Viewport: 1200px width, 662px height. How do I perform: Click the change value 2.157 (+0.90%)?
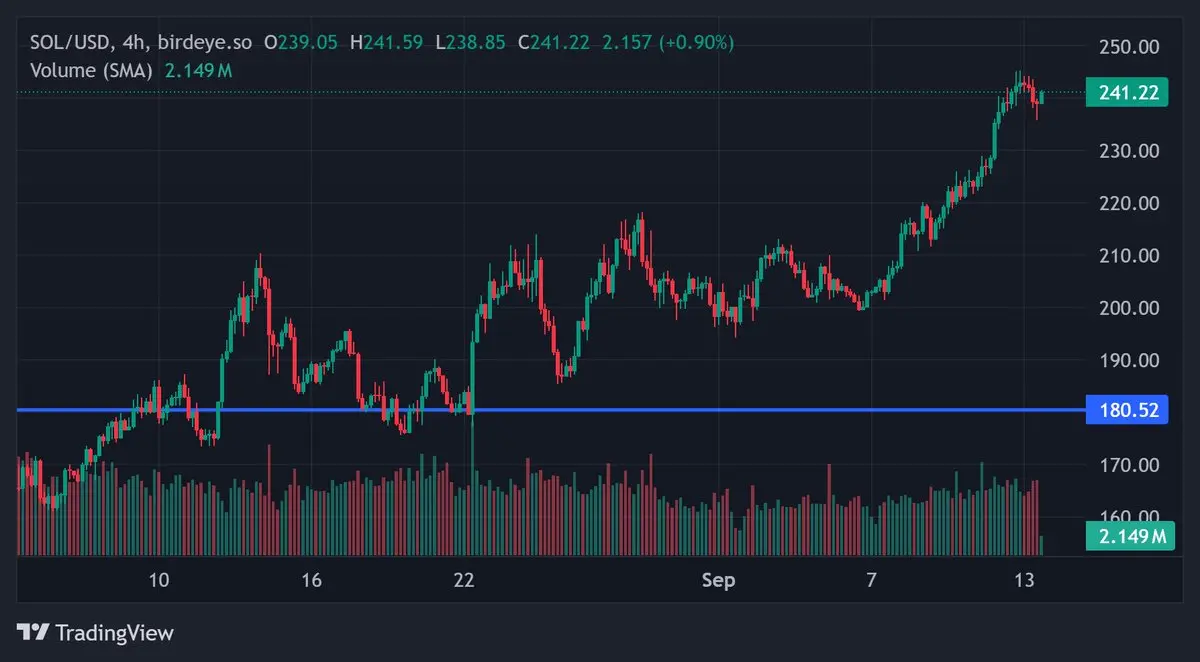pyautogui.click(x=668, y=43)
